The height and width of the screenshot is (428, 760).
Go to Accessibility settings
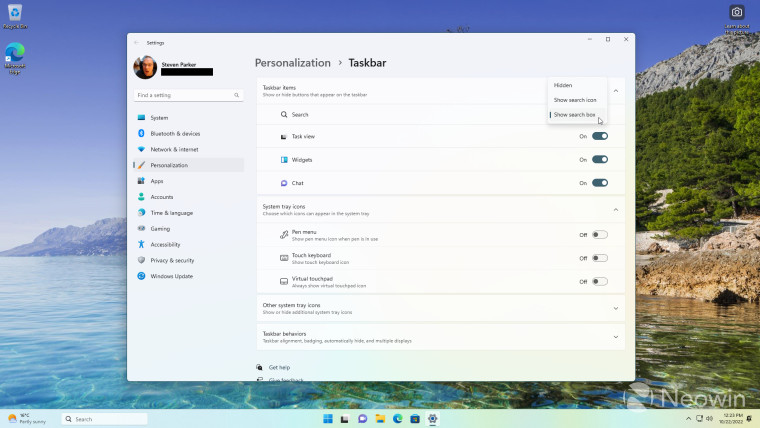tap(188, 244)
